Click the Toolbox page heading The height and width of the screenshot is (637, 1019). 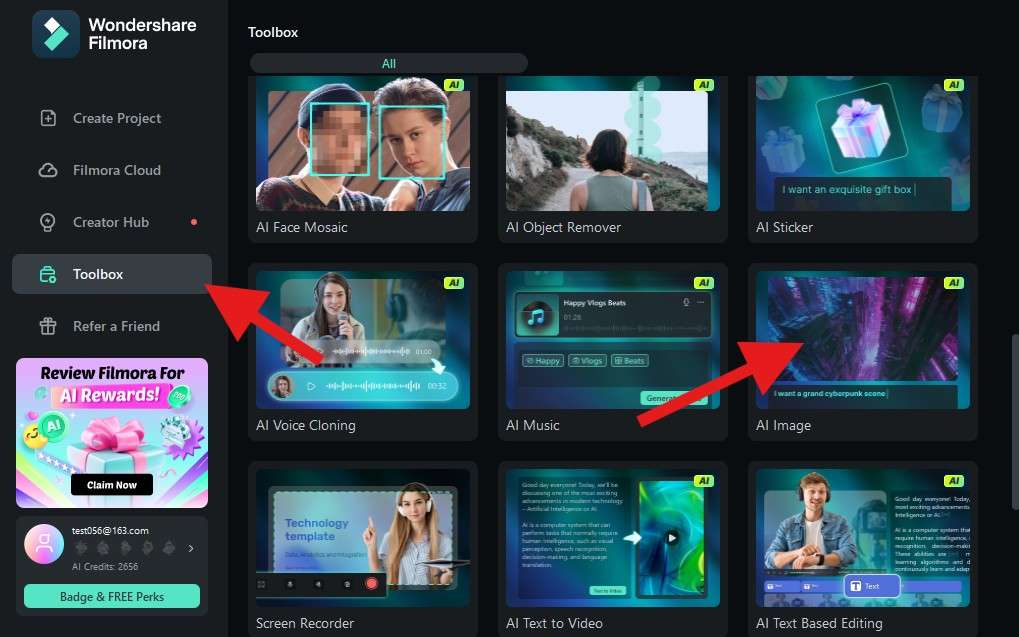(x=273, y=32)
